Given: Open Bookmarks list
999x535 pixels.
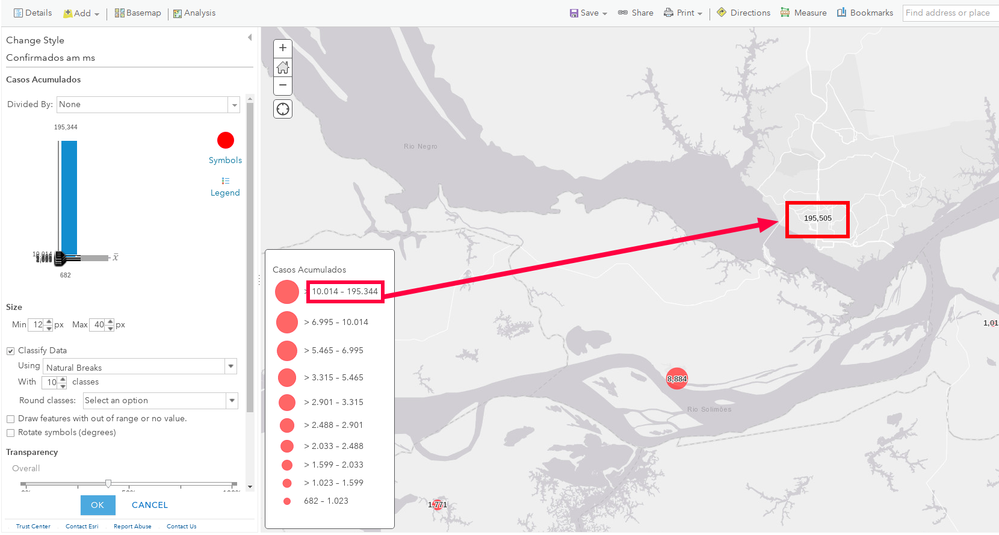Looking at the screenshot, I should (x=865, y=13).
